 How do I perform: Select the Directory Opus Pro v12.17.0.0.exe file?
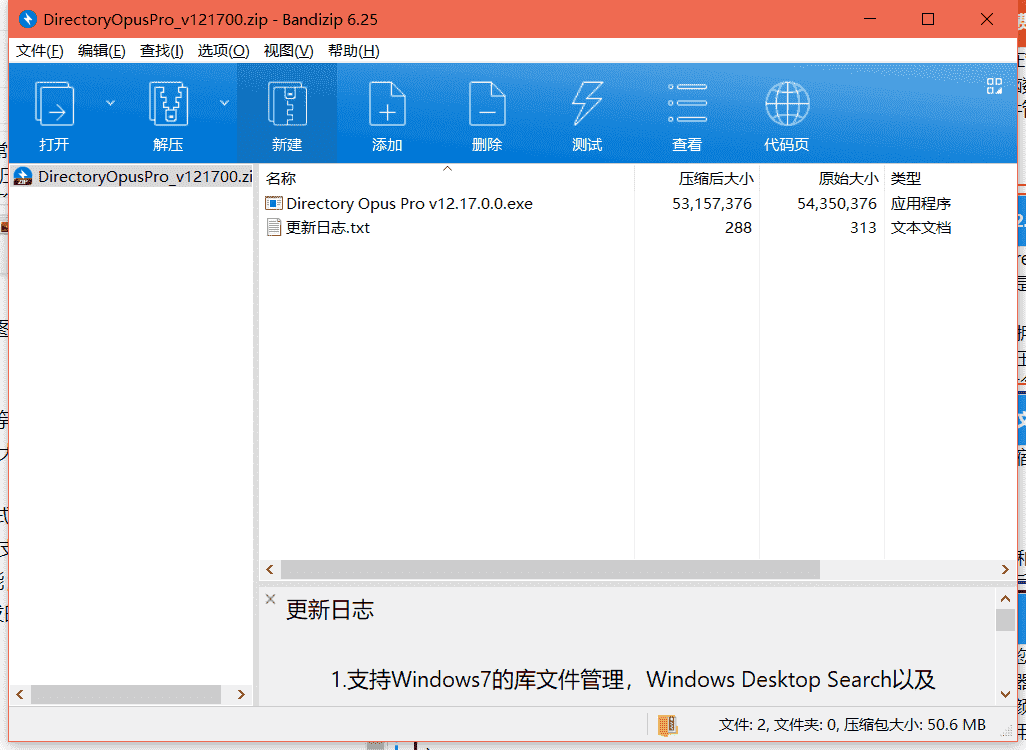click(410, 204)
